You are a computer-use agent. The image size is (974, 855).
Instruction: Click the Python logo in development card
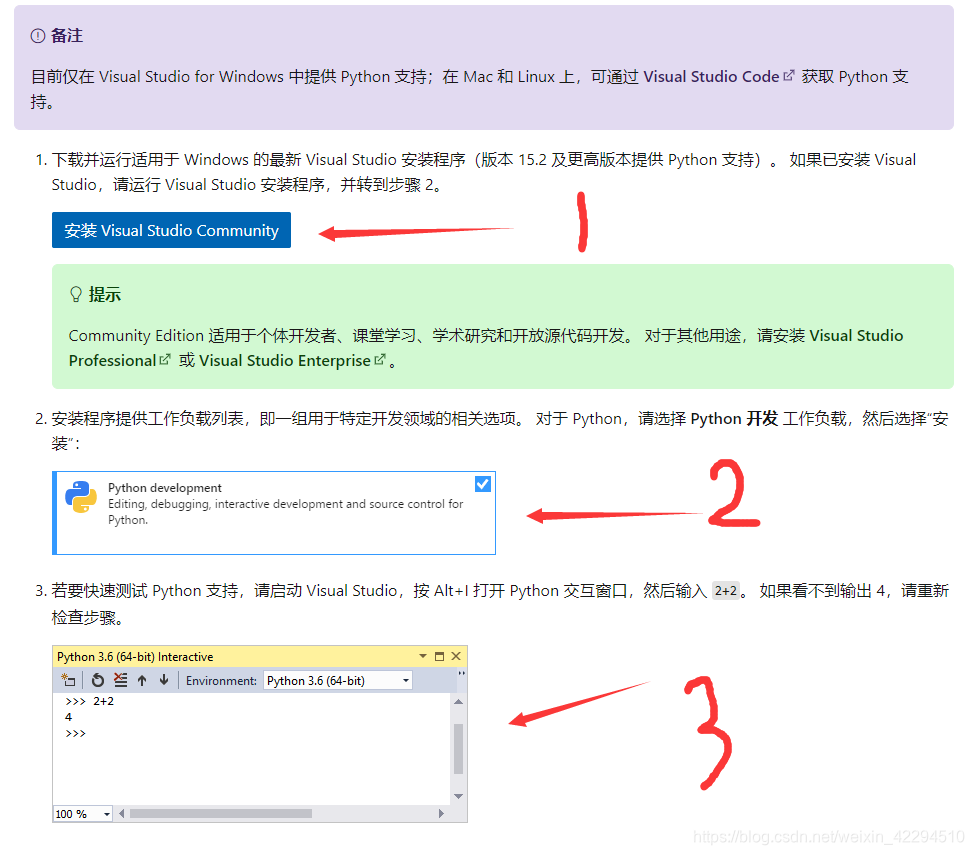pyautogui.click(x=81, y=497)
